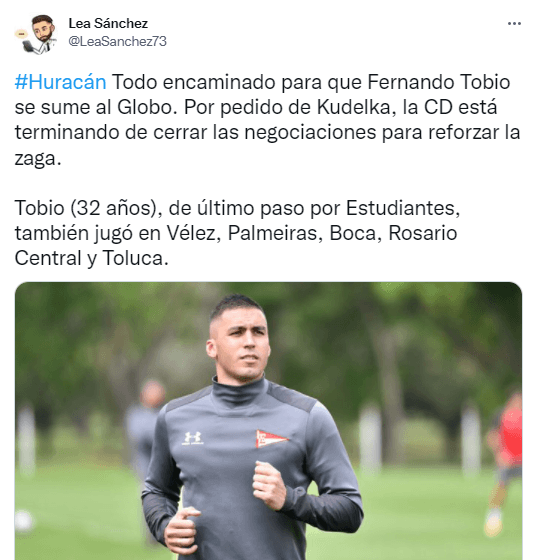Click the @LeaSanchez73 handle

[x=117, y=41]
